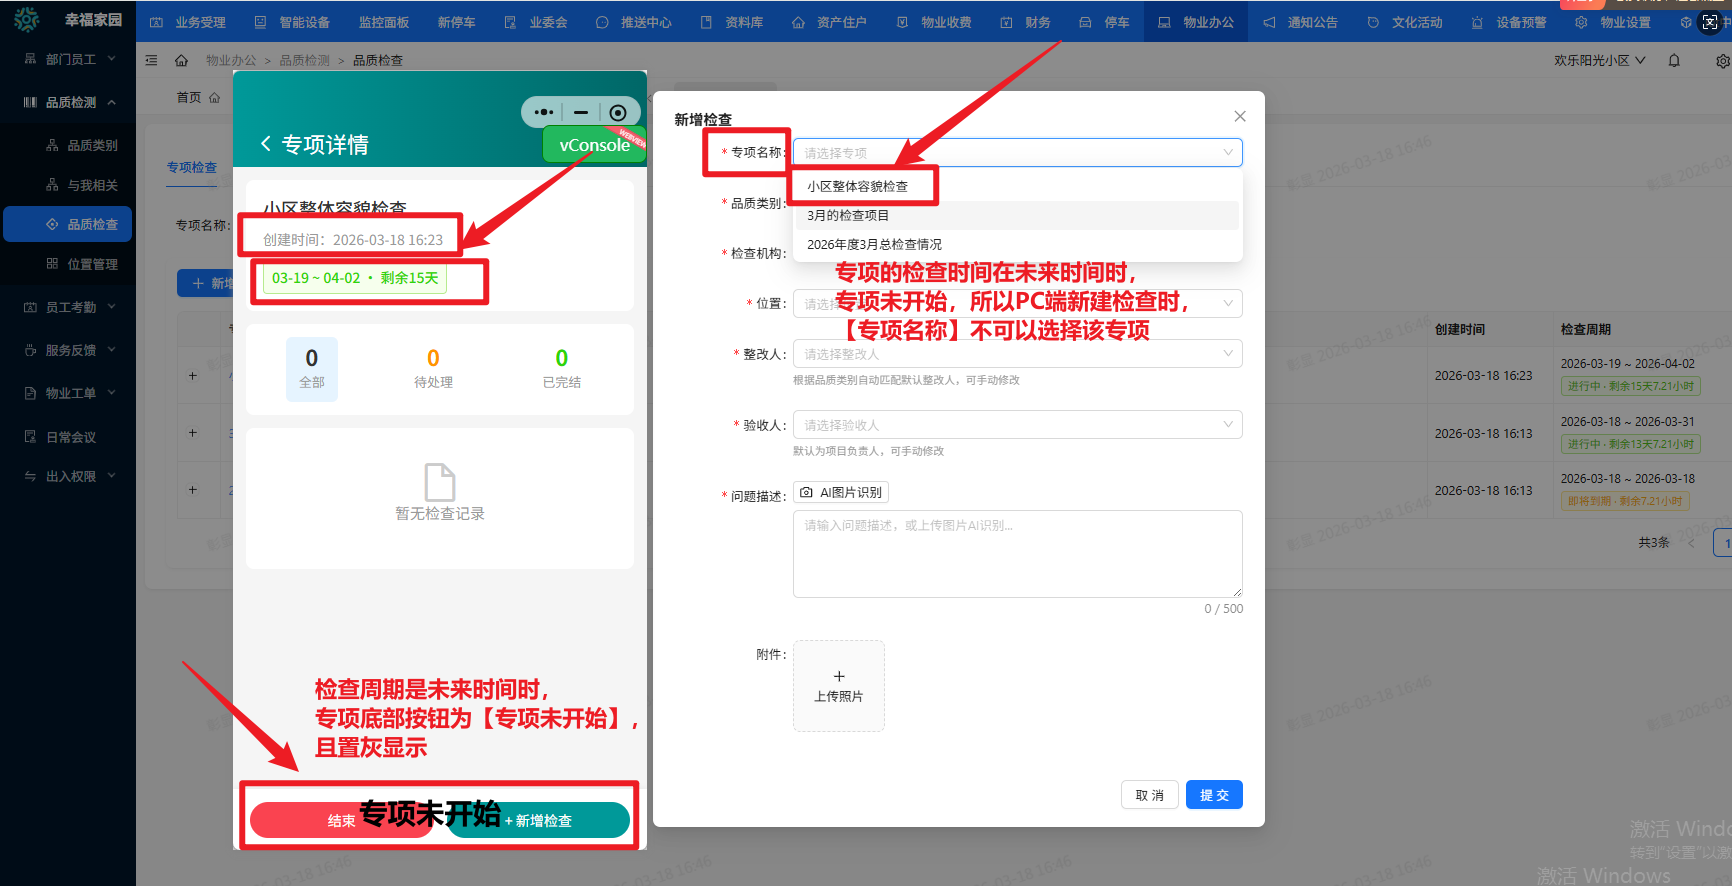Open the 物业收费 top menu
Viewport: 1732px width, 886px height.
[934, 22]
